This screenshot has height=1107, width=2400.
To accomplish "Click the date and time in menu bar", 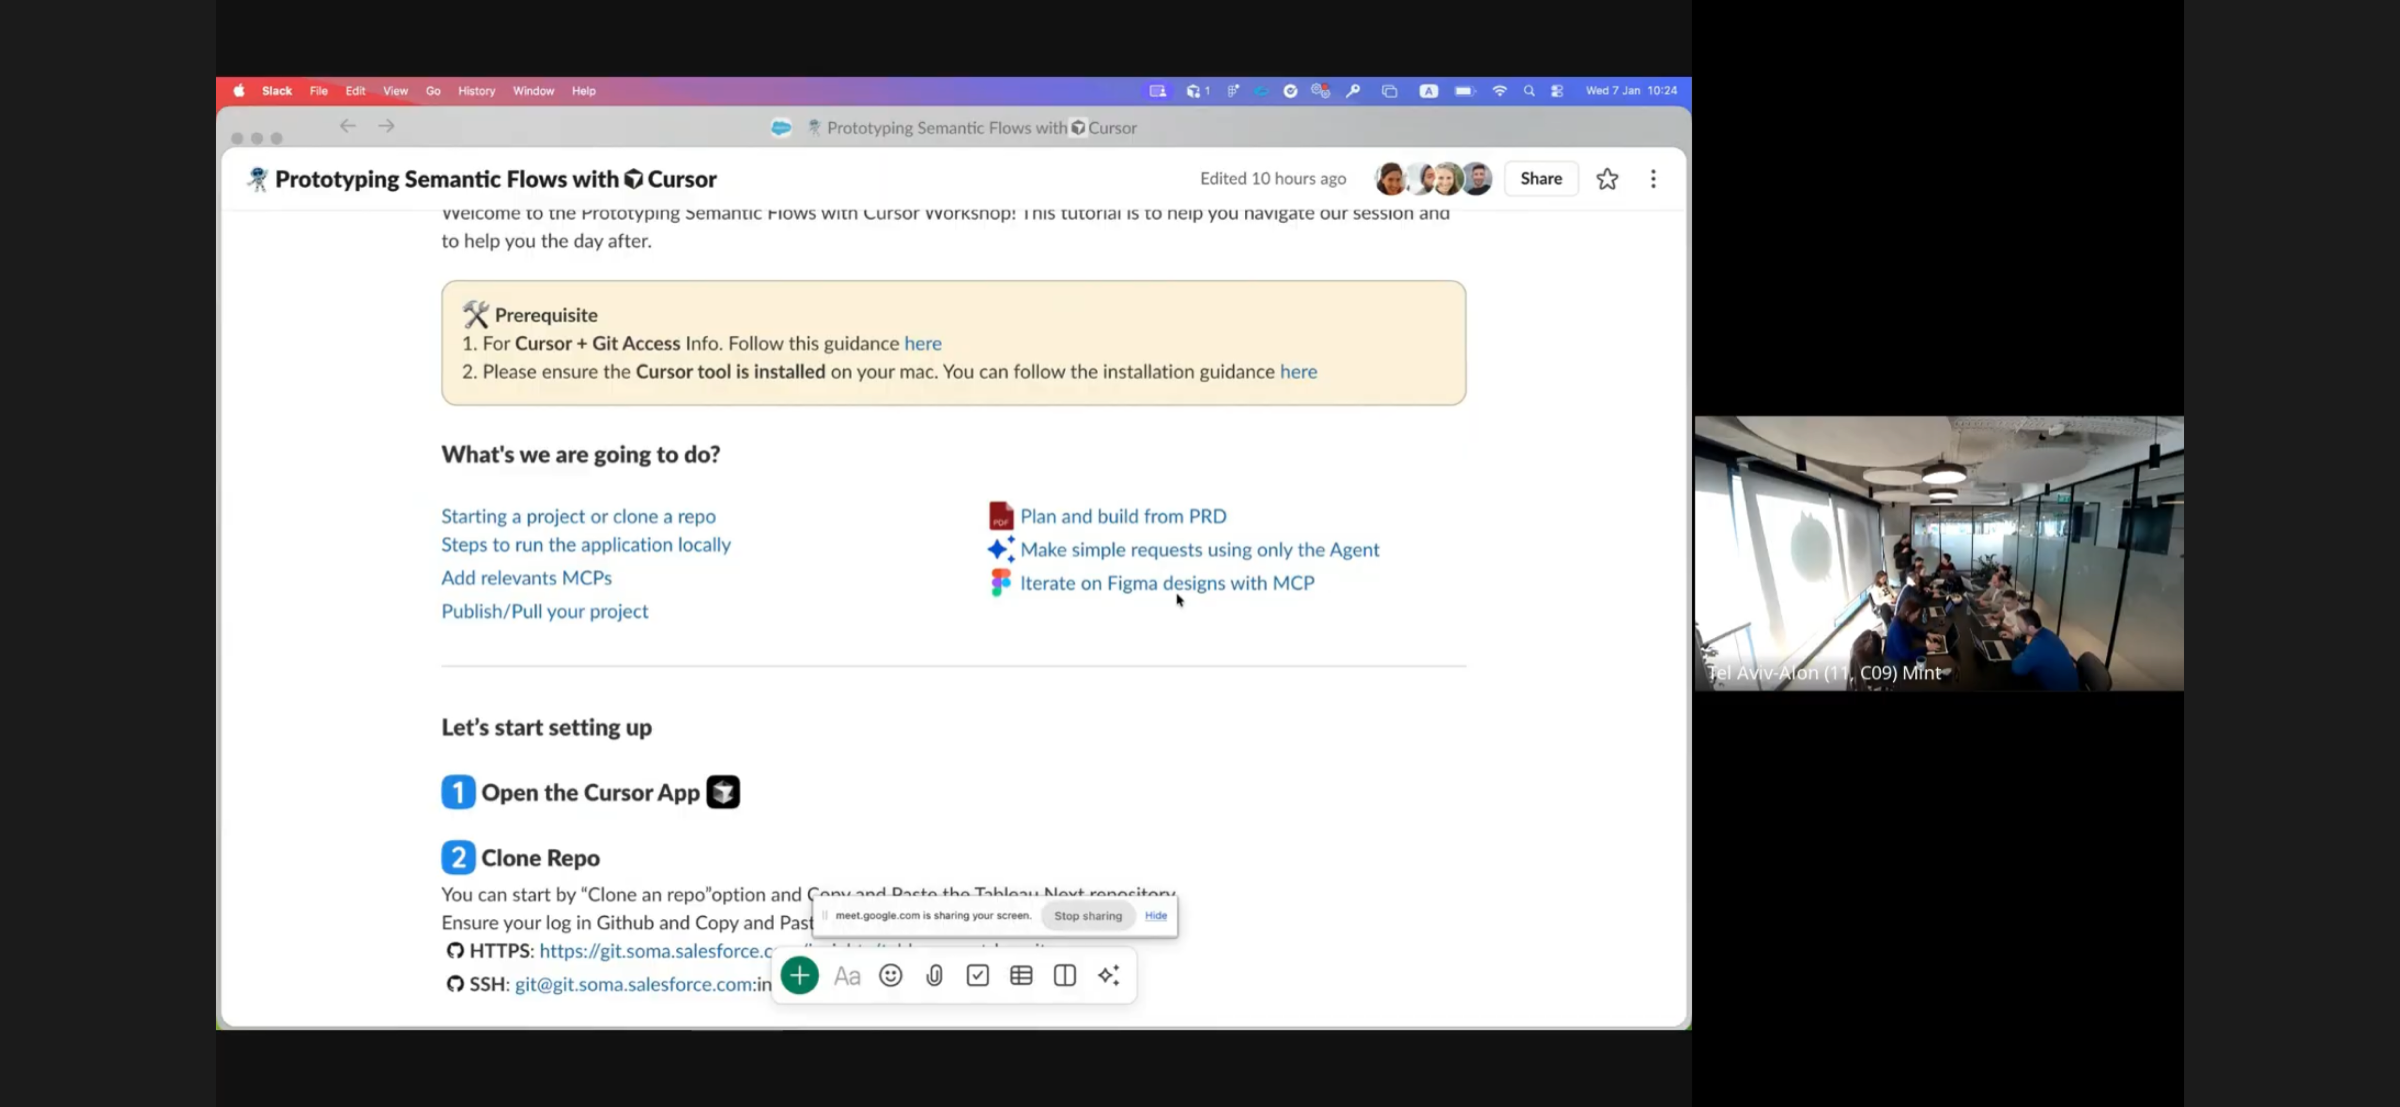I will click(x=1631, y=91).
